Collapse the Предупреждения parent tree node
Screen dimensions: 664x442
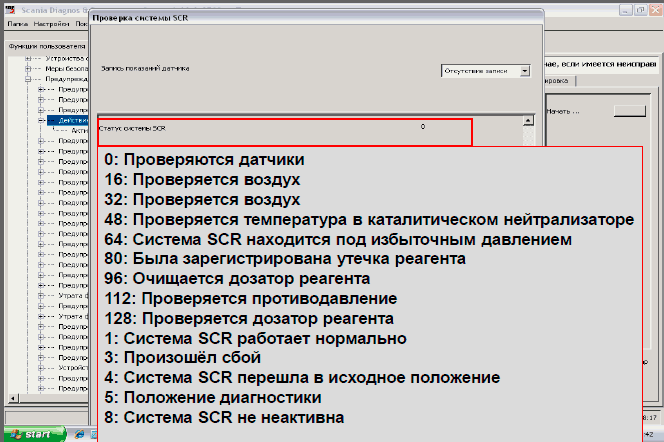click(x=27, y=79)
